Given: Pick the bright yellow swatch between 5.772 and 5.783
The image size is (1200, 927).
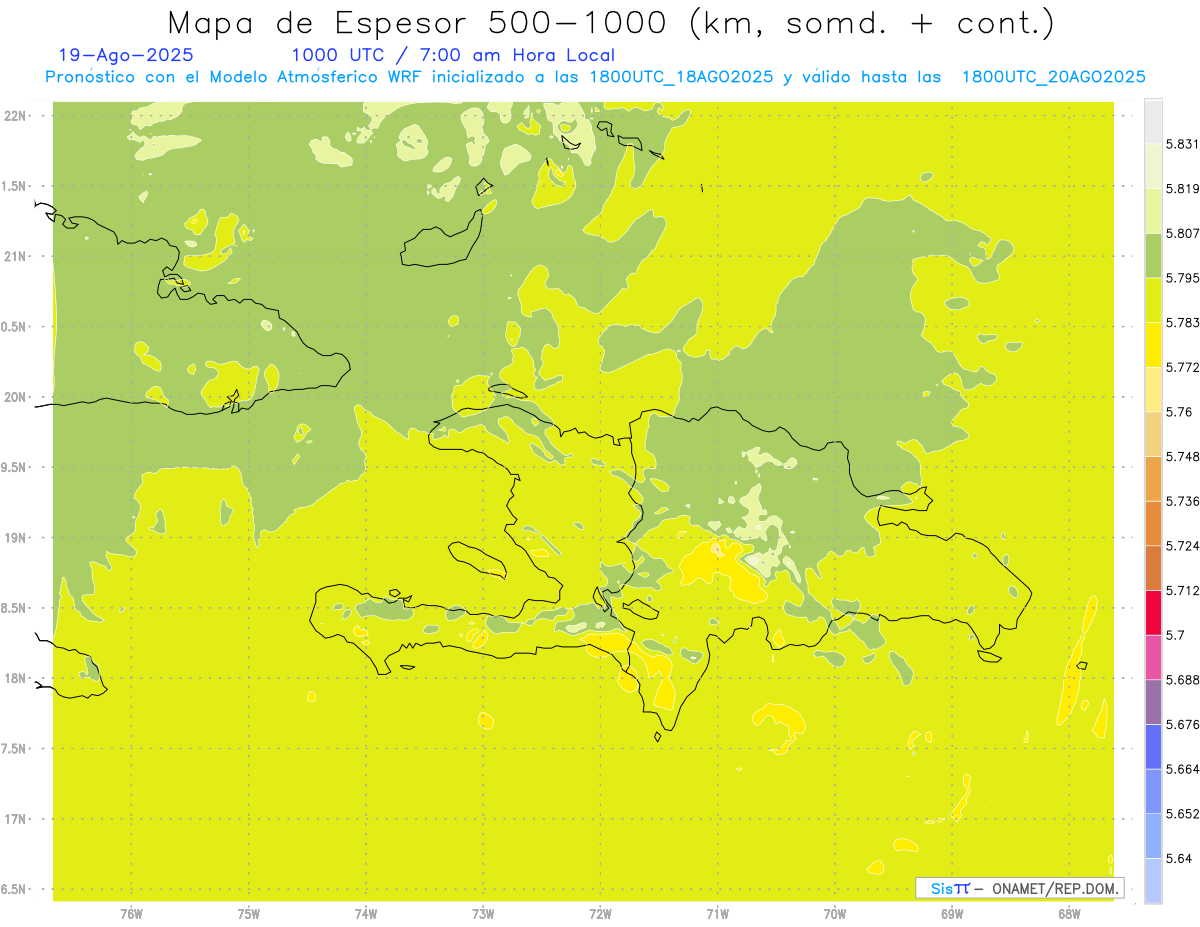Looking at the screenshot, I should click(x=1153, y=344).
